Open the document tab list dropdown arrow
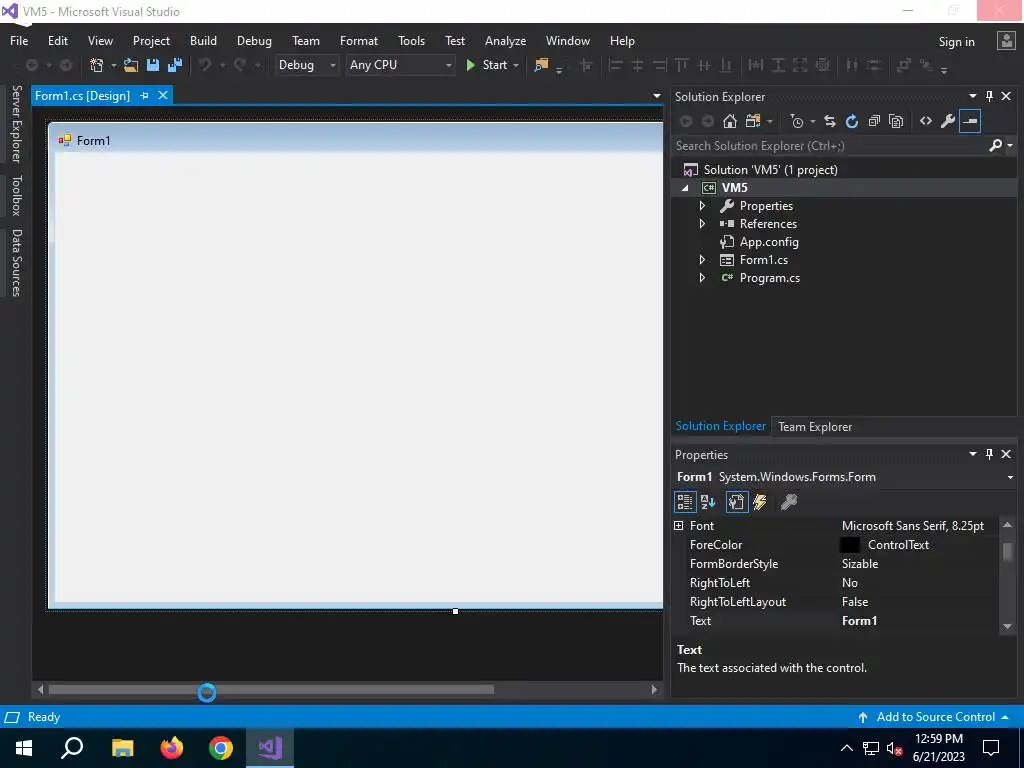The height and width of the screenshot is (768, 1024). coord(656,96)
